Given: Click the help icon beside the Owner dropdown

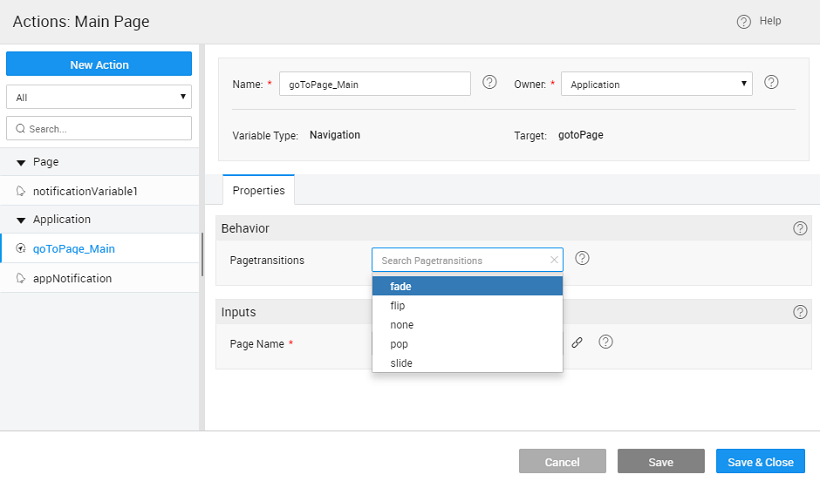Looking at the screenshot, I should tap(771, 83).
